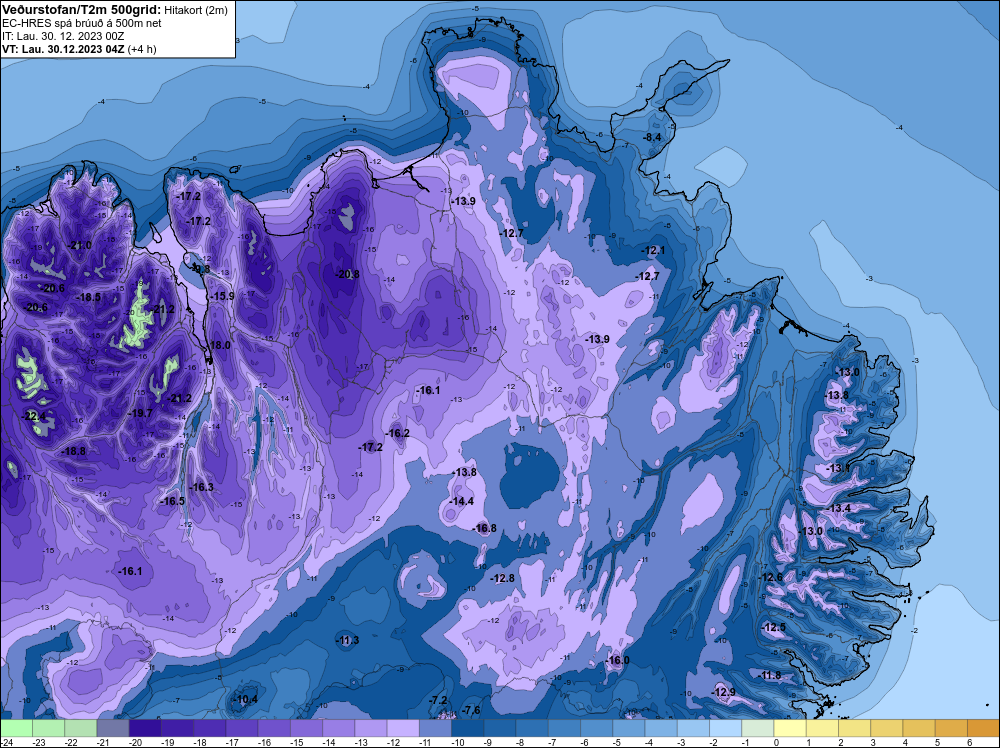Click the -15.9 temperature reading
The height and width of the screenshot is (748, 1000).
tap(223, 297)
